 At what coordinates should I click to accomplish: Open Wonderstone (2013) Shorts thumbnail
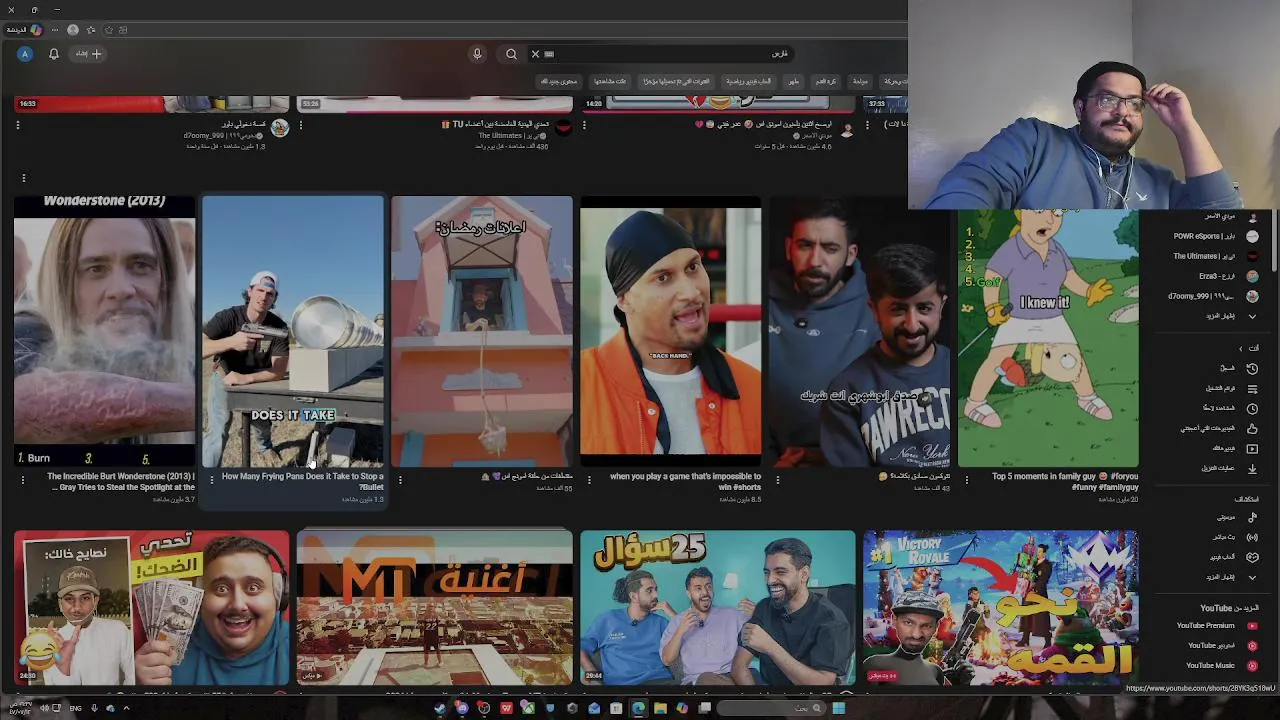(104, 331)
